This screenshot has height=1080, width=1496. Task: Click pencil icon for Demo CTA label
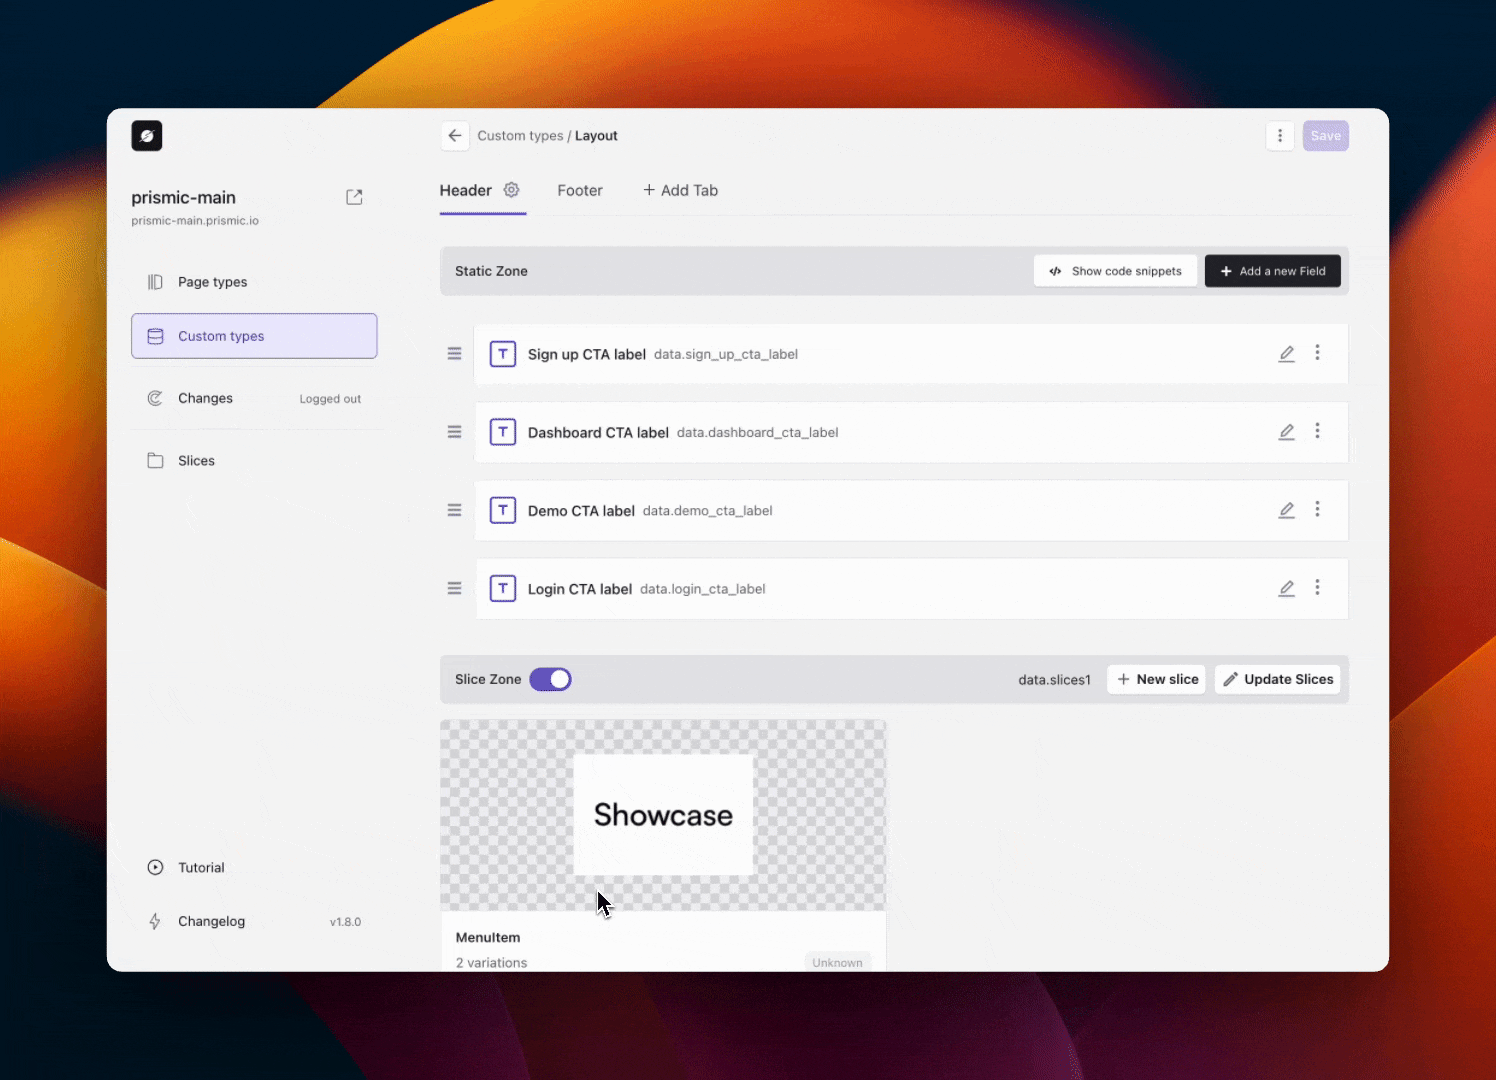coord(1286,510)
